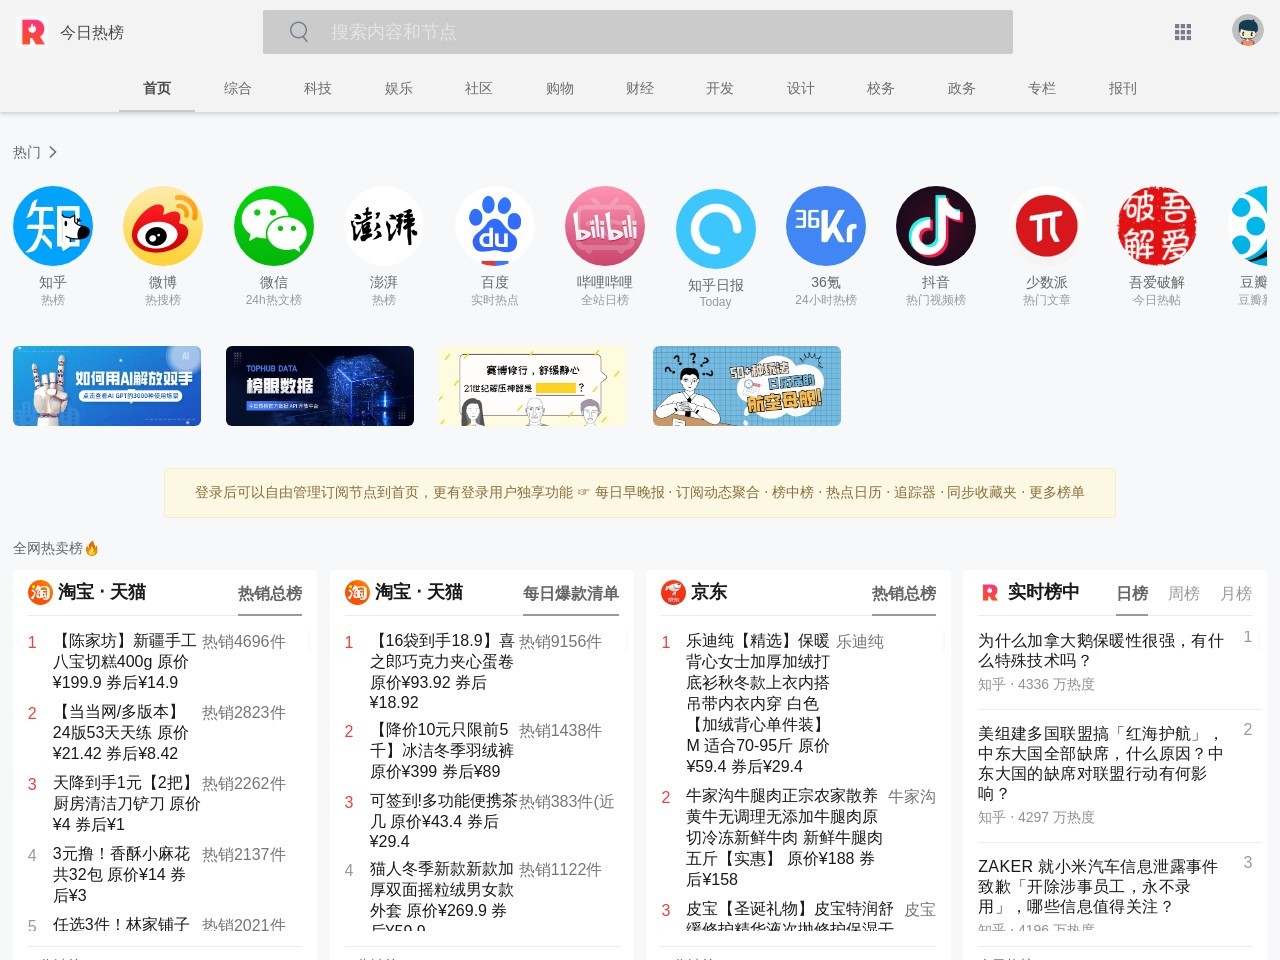1280x960 pixels.
Task: Click the WeChat (微信) icon
Action: (273, 226)
